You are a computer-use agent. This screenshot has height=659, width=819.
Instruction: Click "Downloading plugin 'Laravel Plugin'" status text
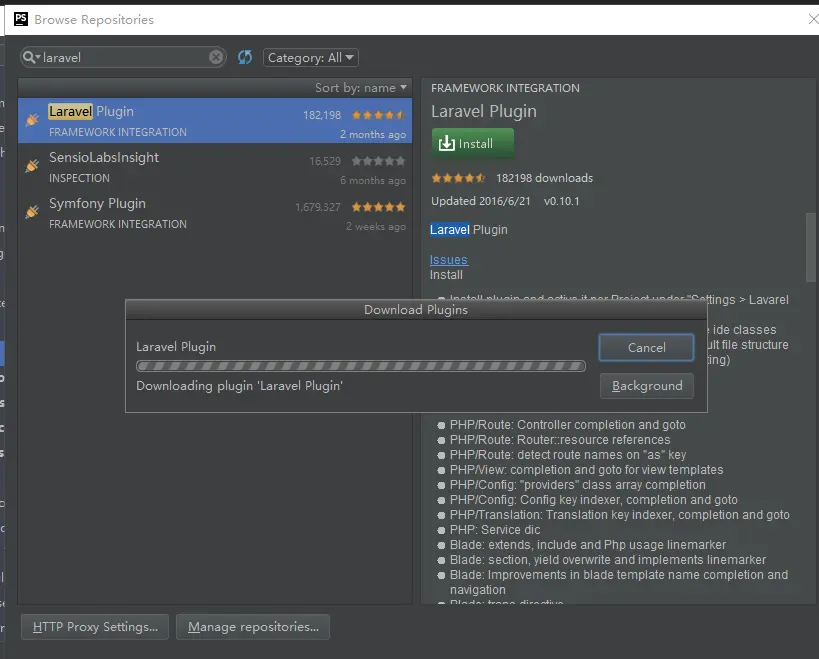(239, 386)
